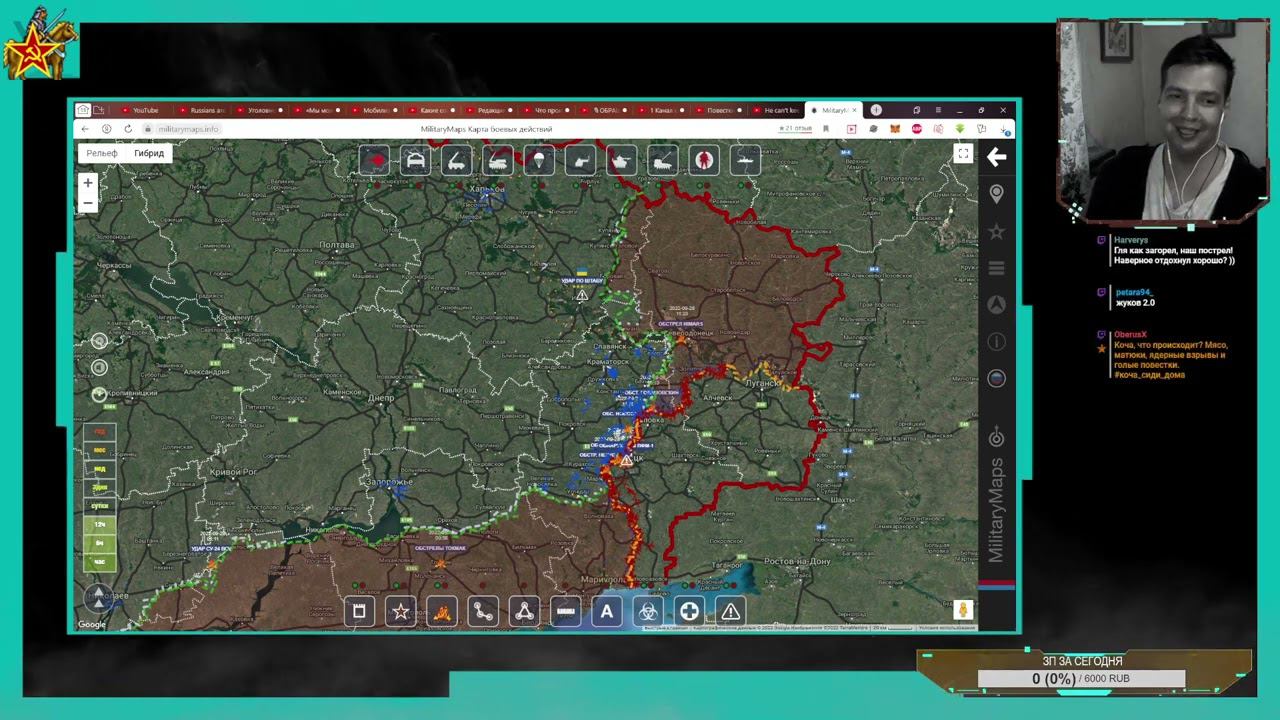Click the Google logo on the map
Viewport: 1280px width, 720px height.
click(x=92, y=624)
